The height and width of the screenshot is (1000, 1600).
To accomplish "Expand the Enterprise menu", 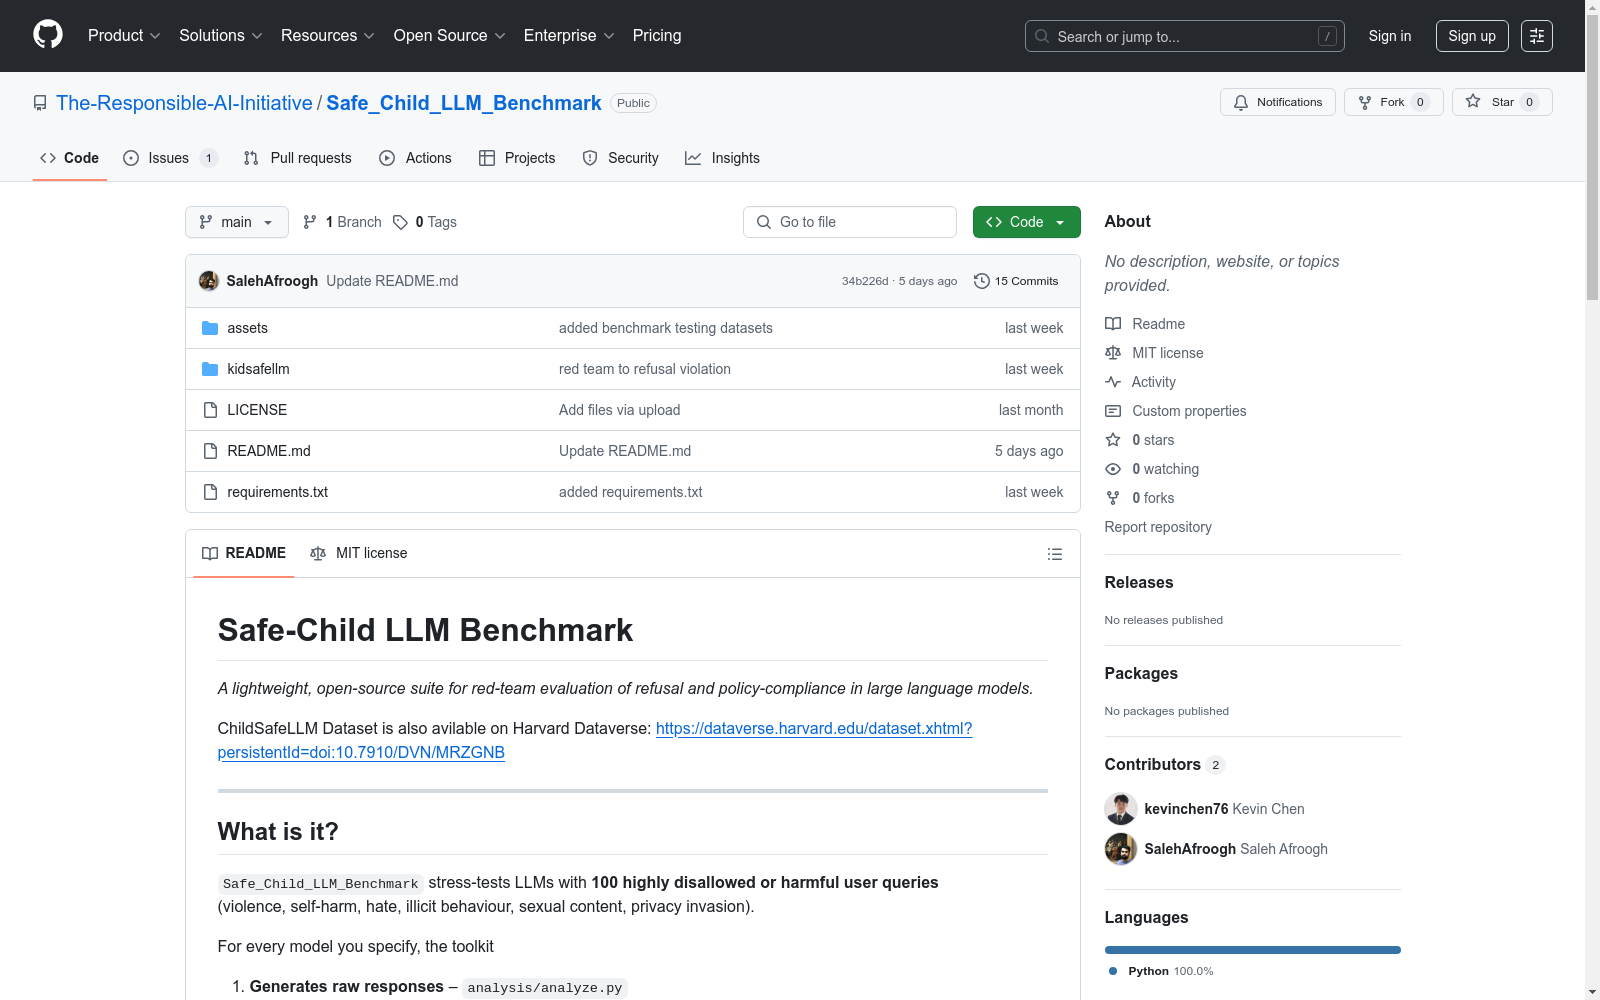I will (569, 36).
